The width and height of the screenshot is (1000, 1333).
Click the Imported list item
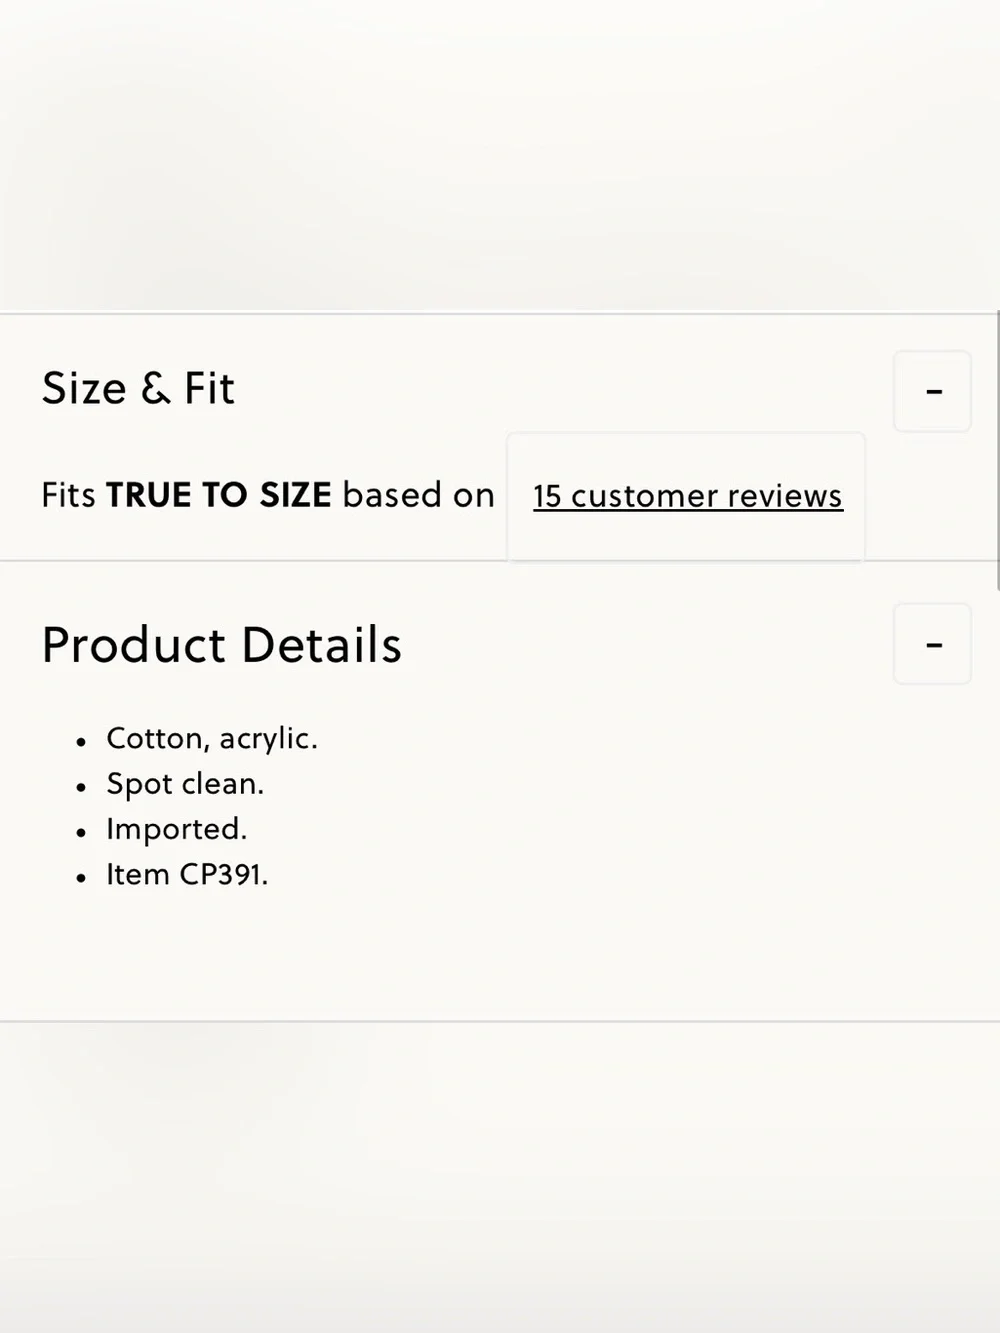[176, 829]
